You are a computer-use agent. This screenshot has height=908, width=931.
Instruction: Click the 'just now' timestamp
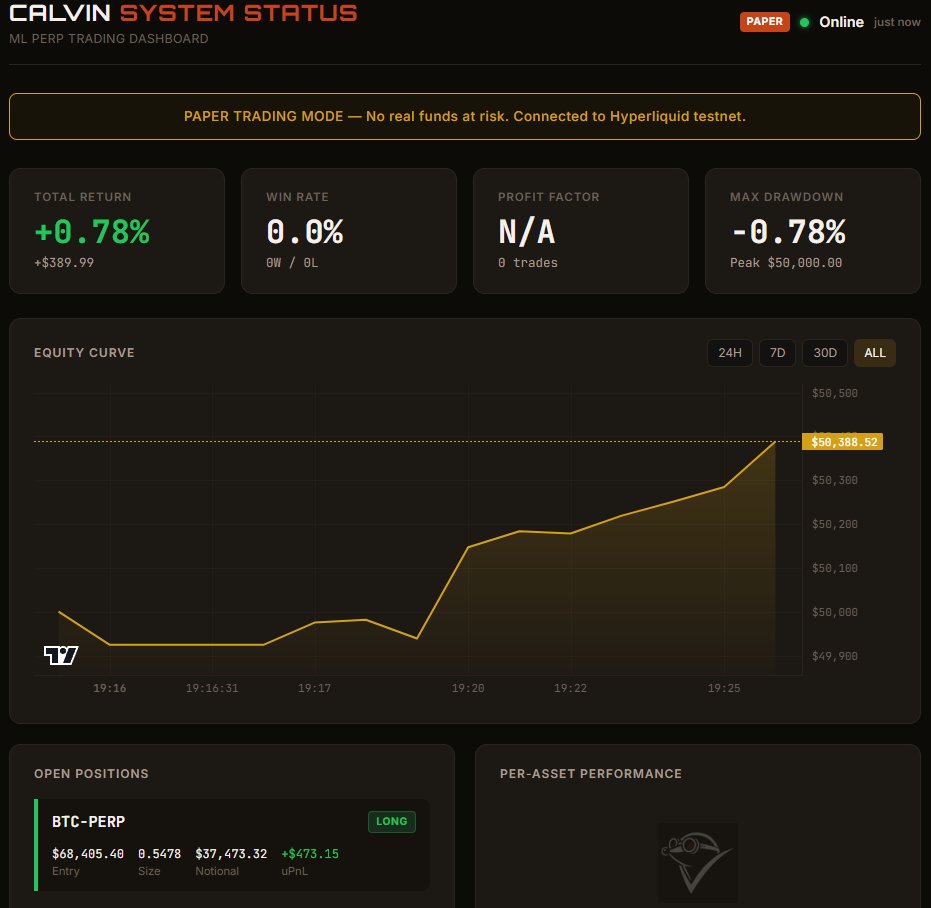[x=897, y=22]
